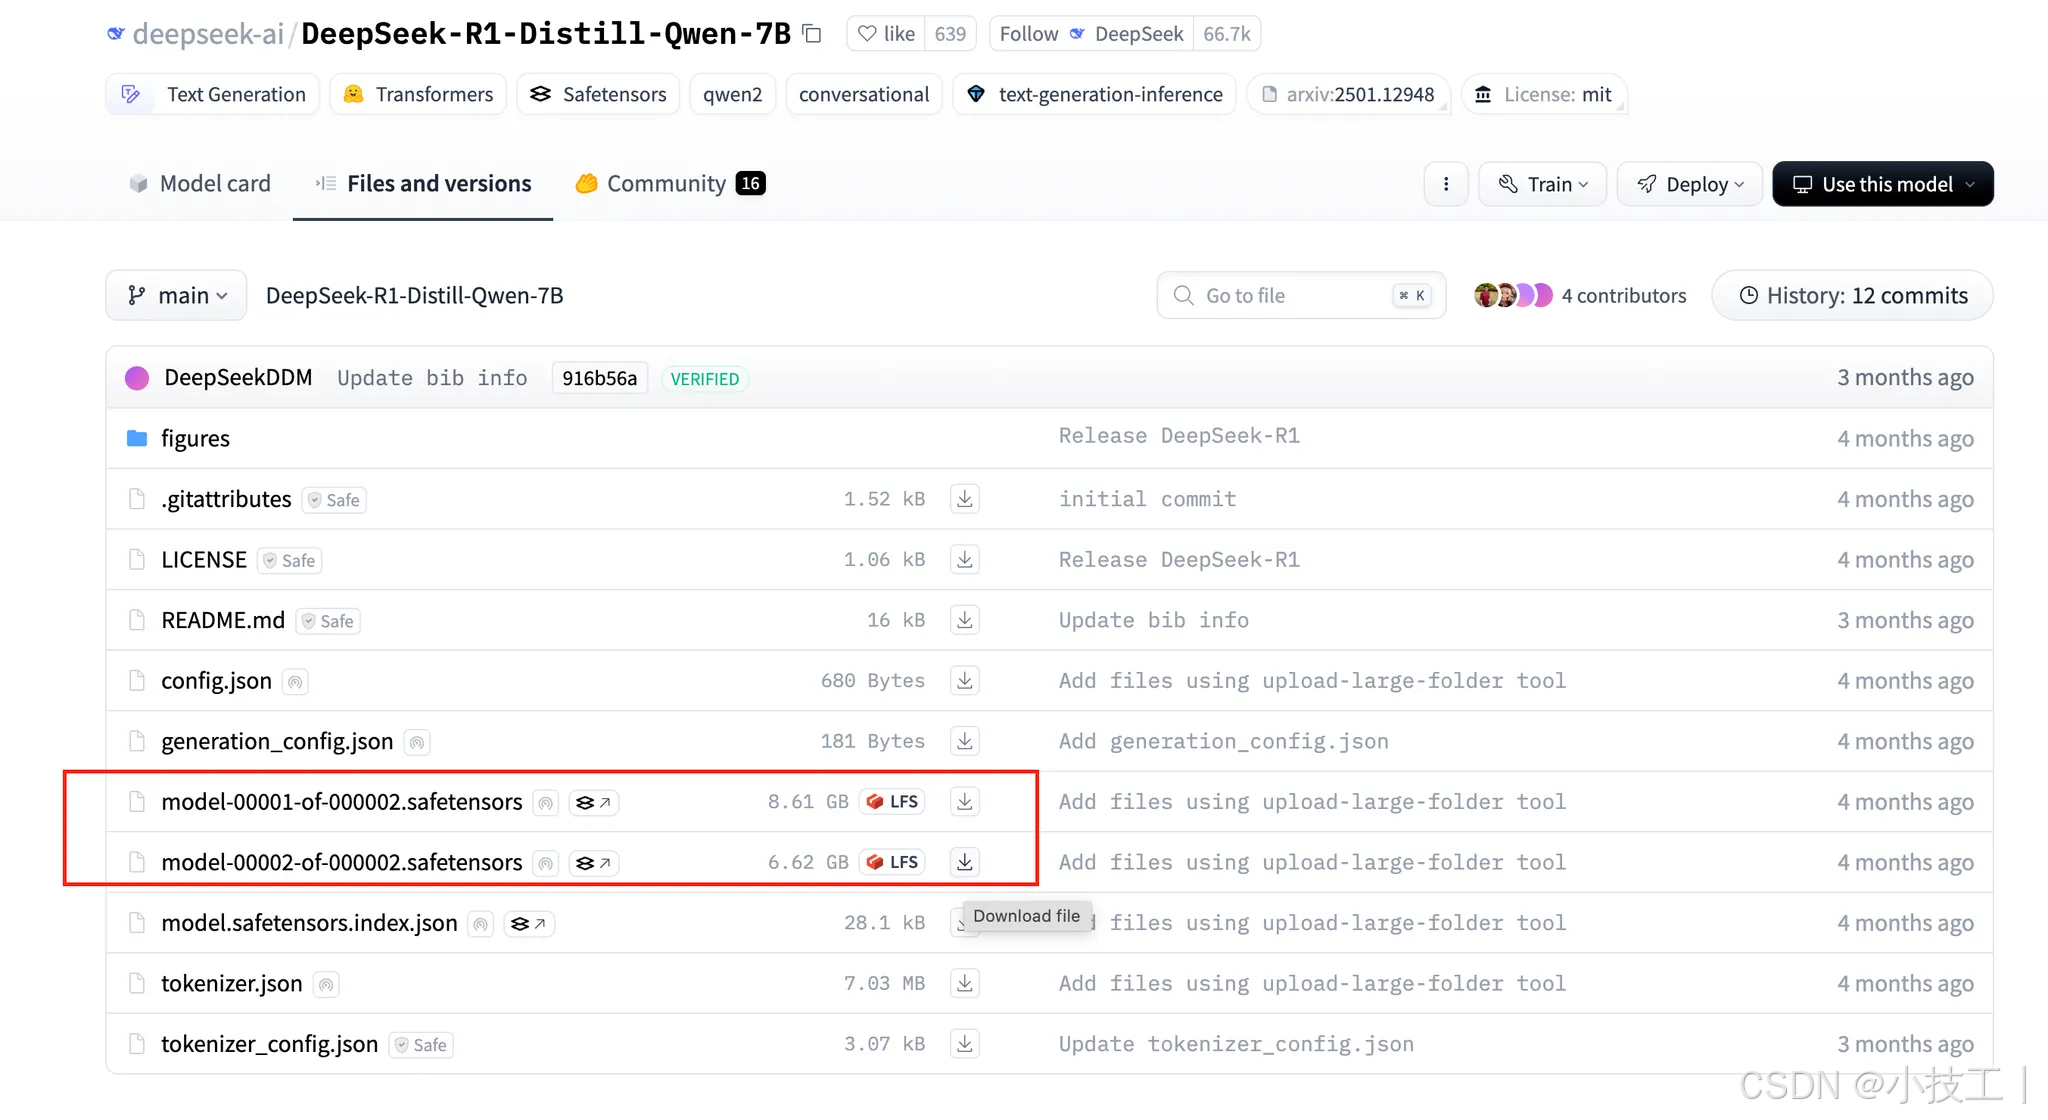Image resolution: width=2048 pixels, height=1120 pixels.
Task: Open safetensors viewer for model-00002 file
Action: click(x=593, y=862)
